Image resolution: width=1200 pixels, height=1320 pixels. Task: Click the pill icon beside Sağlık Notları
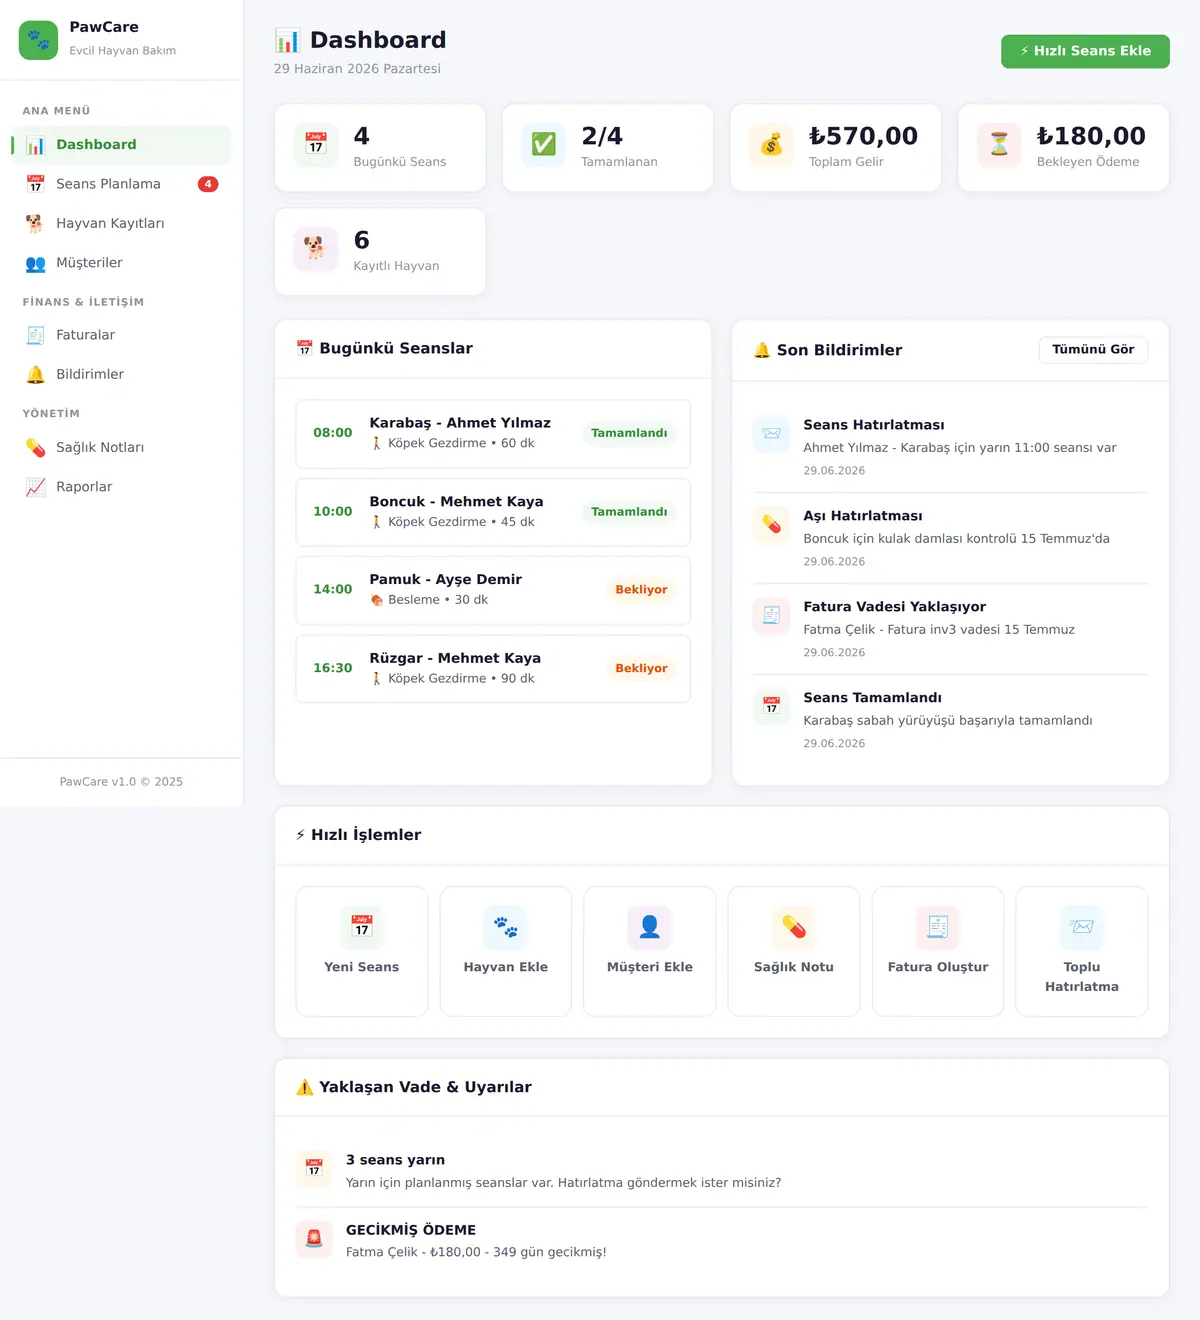(35, 447)
